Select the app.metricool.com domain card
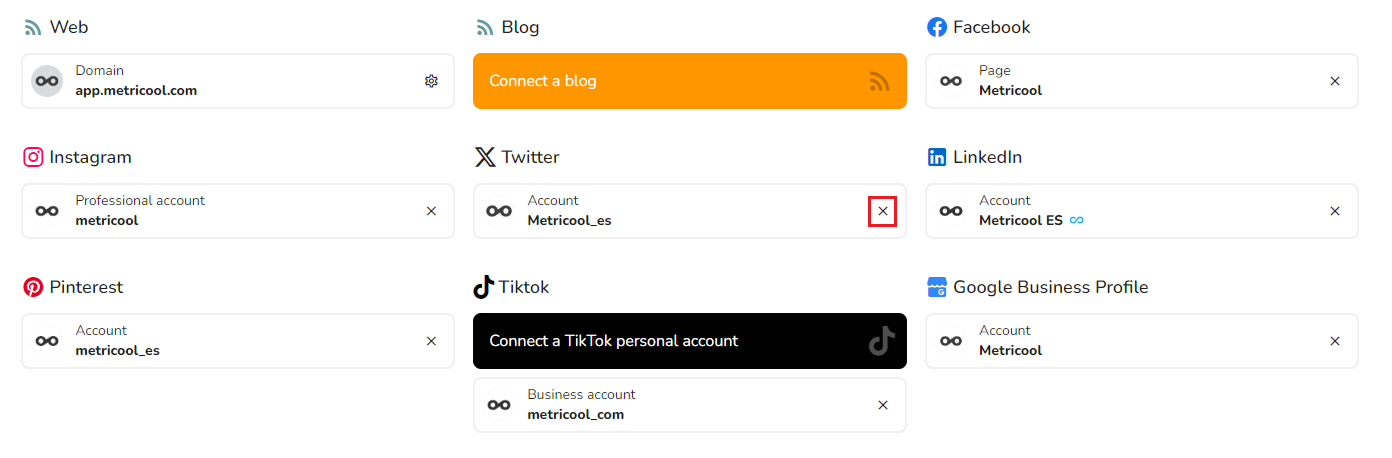1392x458 pixels. coord(240,81)
